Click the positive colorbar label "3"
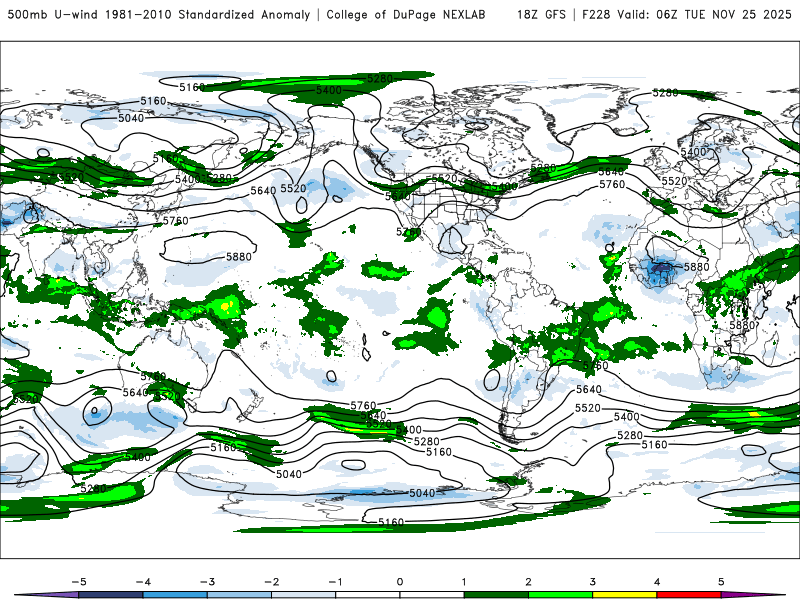 tap(593, 582)
